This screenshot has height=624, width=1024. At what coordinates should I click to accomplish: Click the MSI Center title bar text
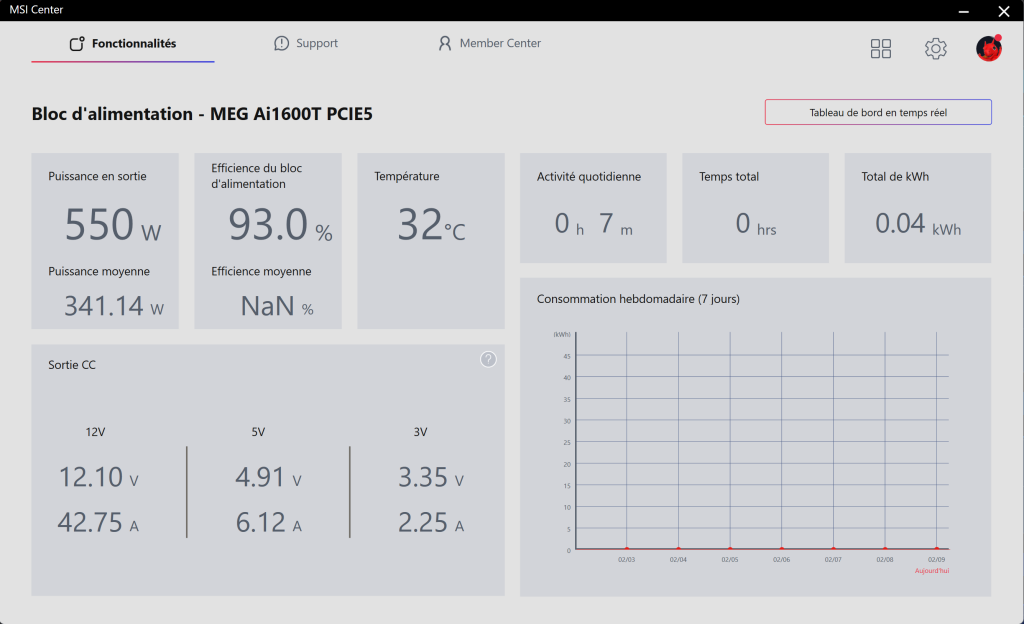pyautogui.click(x=36, y=10)
